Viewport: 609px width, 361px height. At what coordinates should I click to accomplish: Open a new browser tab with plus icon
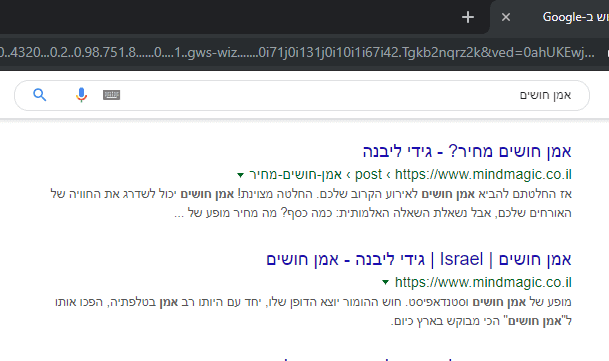tap(468, 17)
